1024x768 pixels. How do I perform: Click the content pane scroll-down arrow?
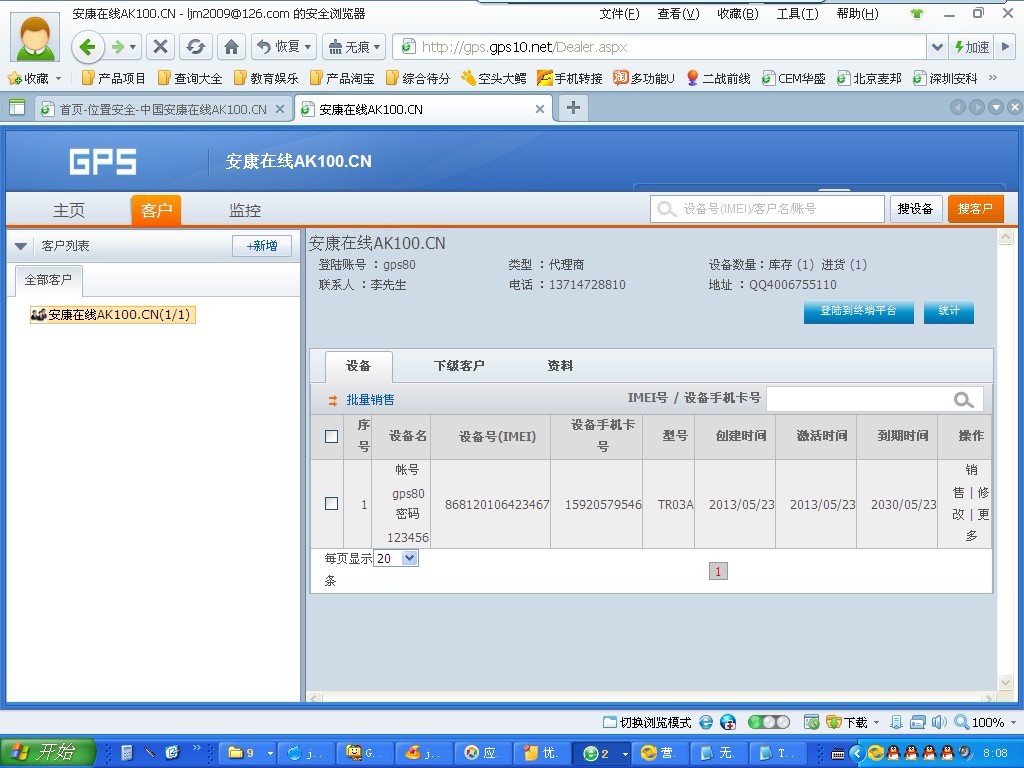(1005, 682)
